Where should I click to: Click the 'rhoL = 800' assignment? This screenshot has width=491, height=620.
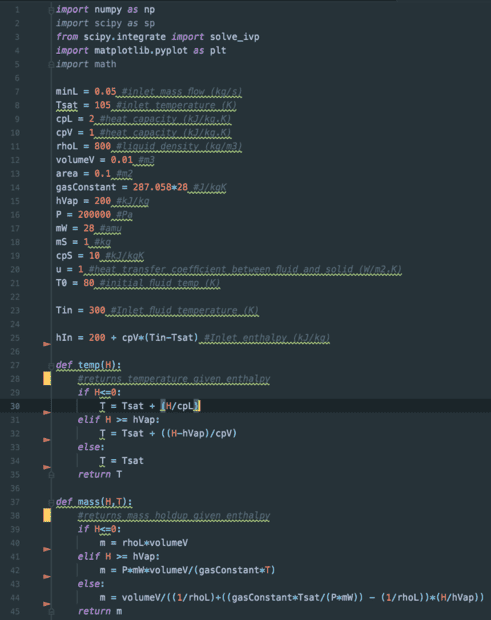pos(83,146)
